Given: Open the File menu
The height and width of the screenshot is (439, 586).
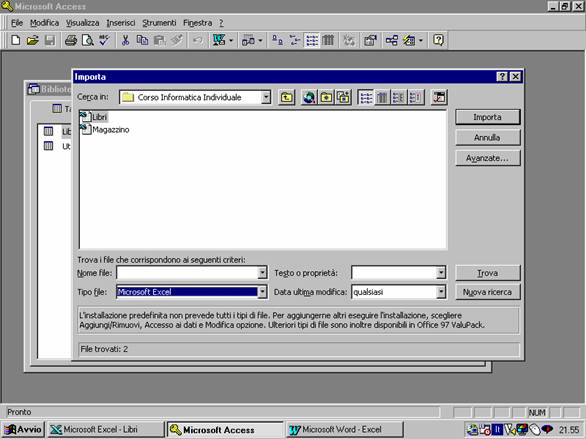Looking at the screenshot, I should click(17, 23).
